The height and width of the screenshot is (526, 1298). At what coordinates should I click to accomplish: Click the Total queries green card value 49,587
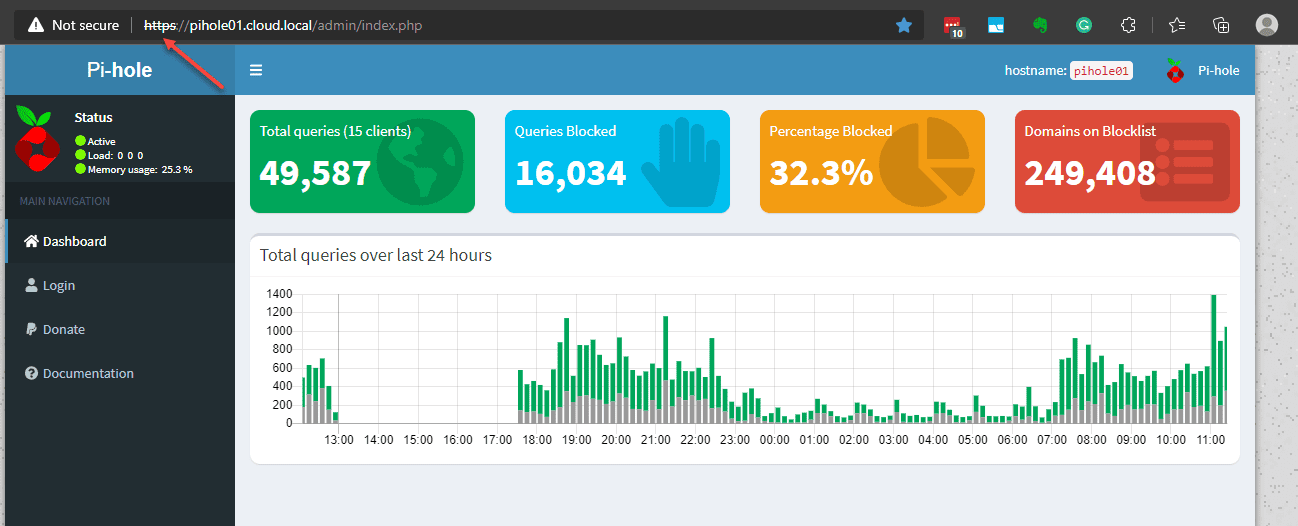pos(315,172)
